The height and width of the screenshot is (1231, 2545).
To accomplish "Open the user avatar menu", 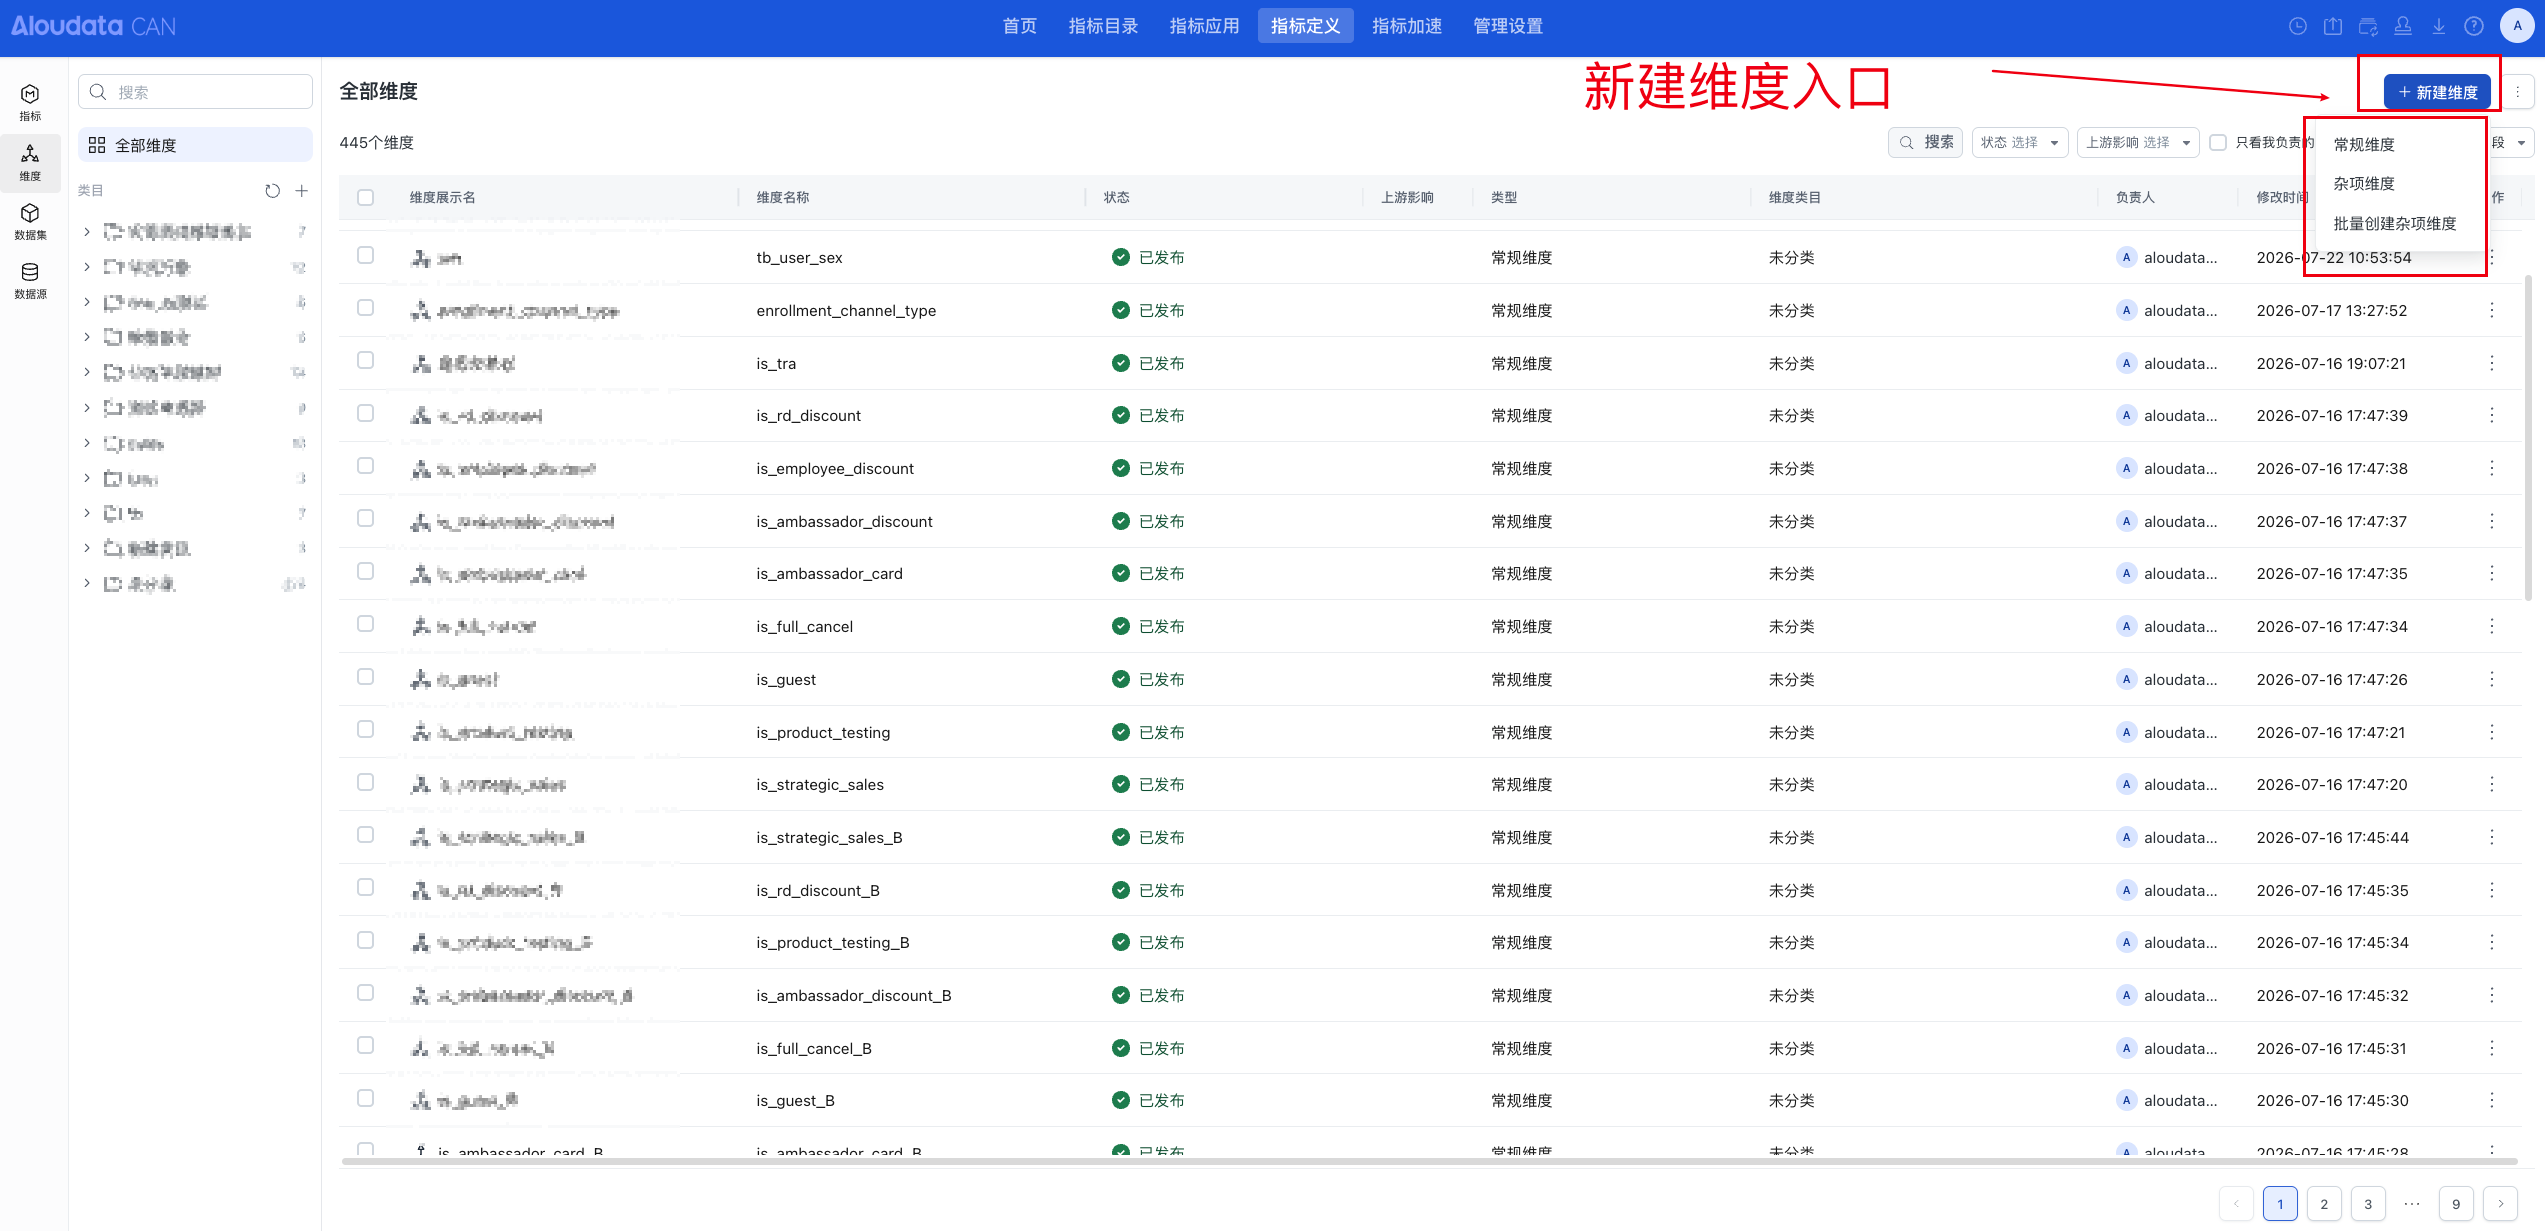I will tap(2517, 26).
